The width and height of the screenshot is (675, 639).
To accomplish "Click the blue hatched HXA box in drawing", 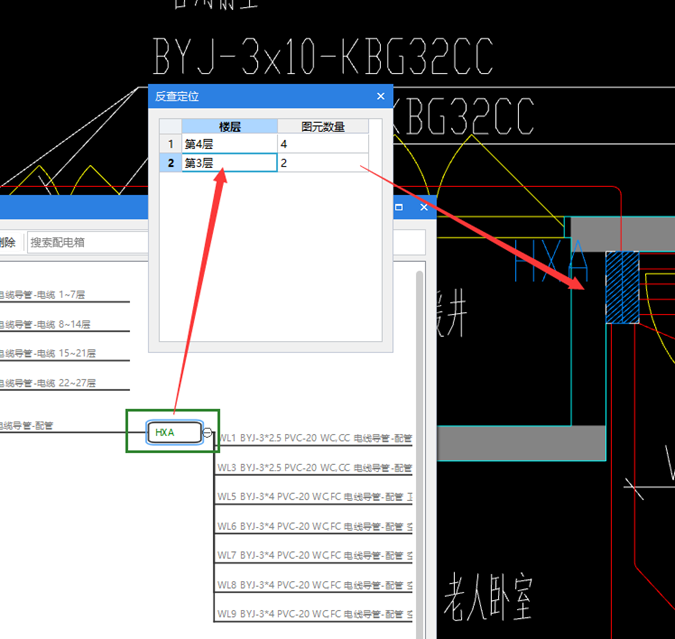I will coord(622,287).
